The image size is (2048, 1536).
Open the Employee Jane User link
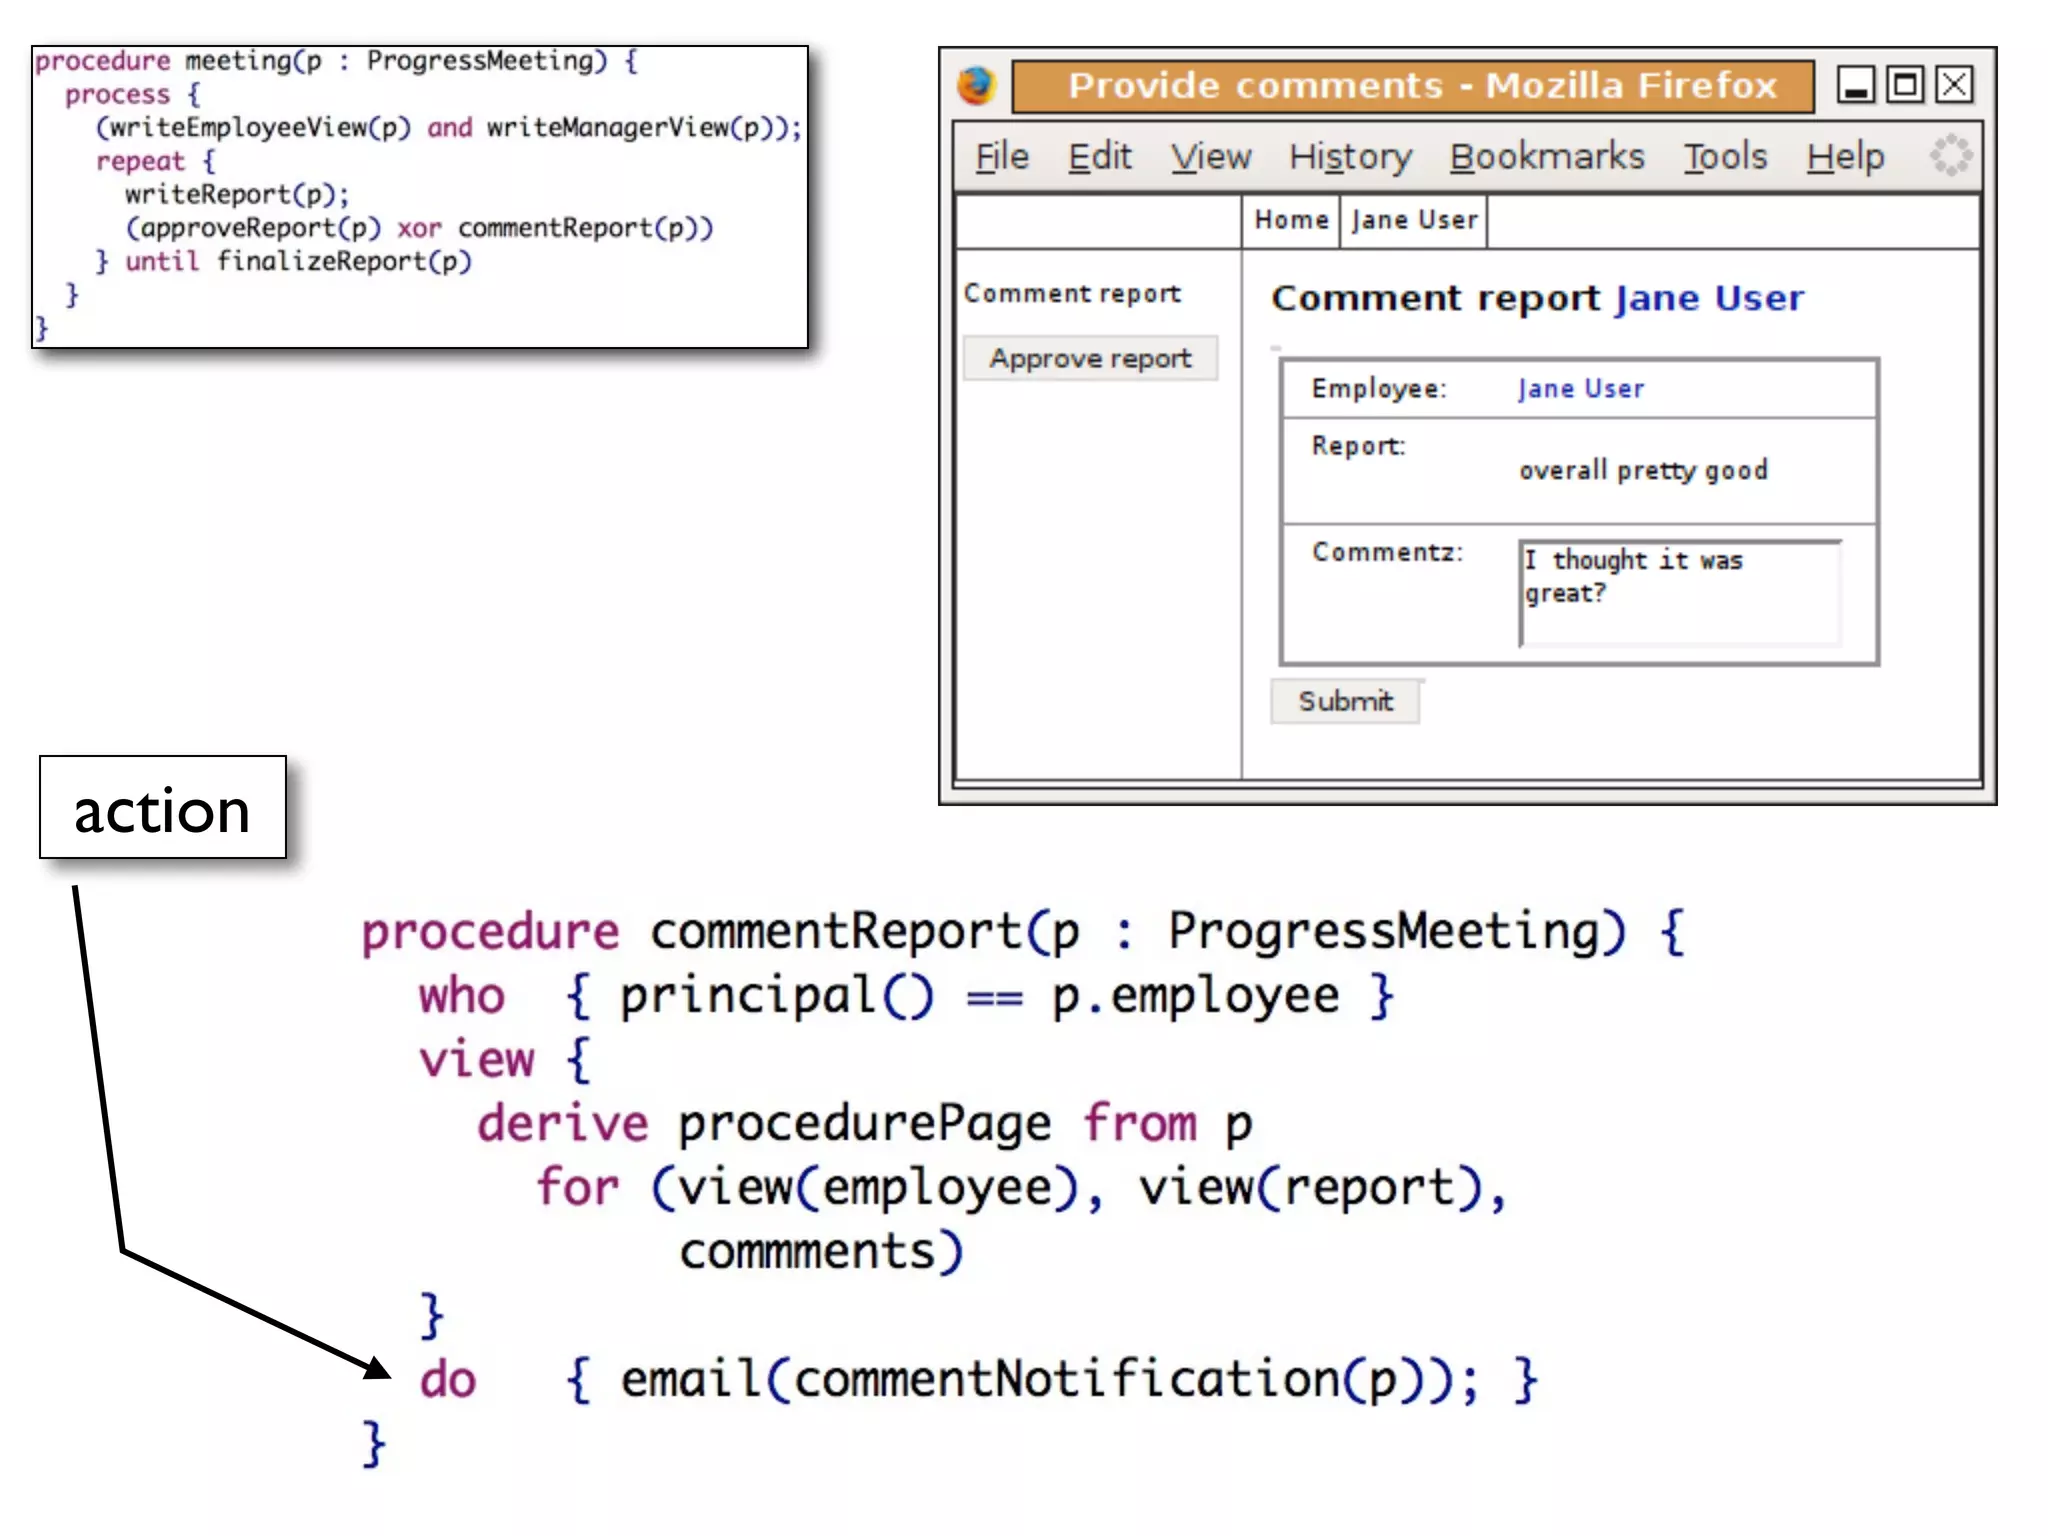(x=1580, y=389)
